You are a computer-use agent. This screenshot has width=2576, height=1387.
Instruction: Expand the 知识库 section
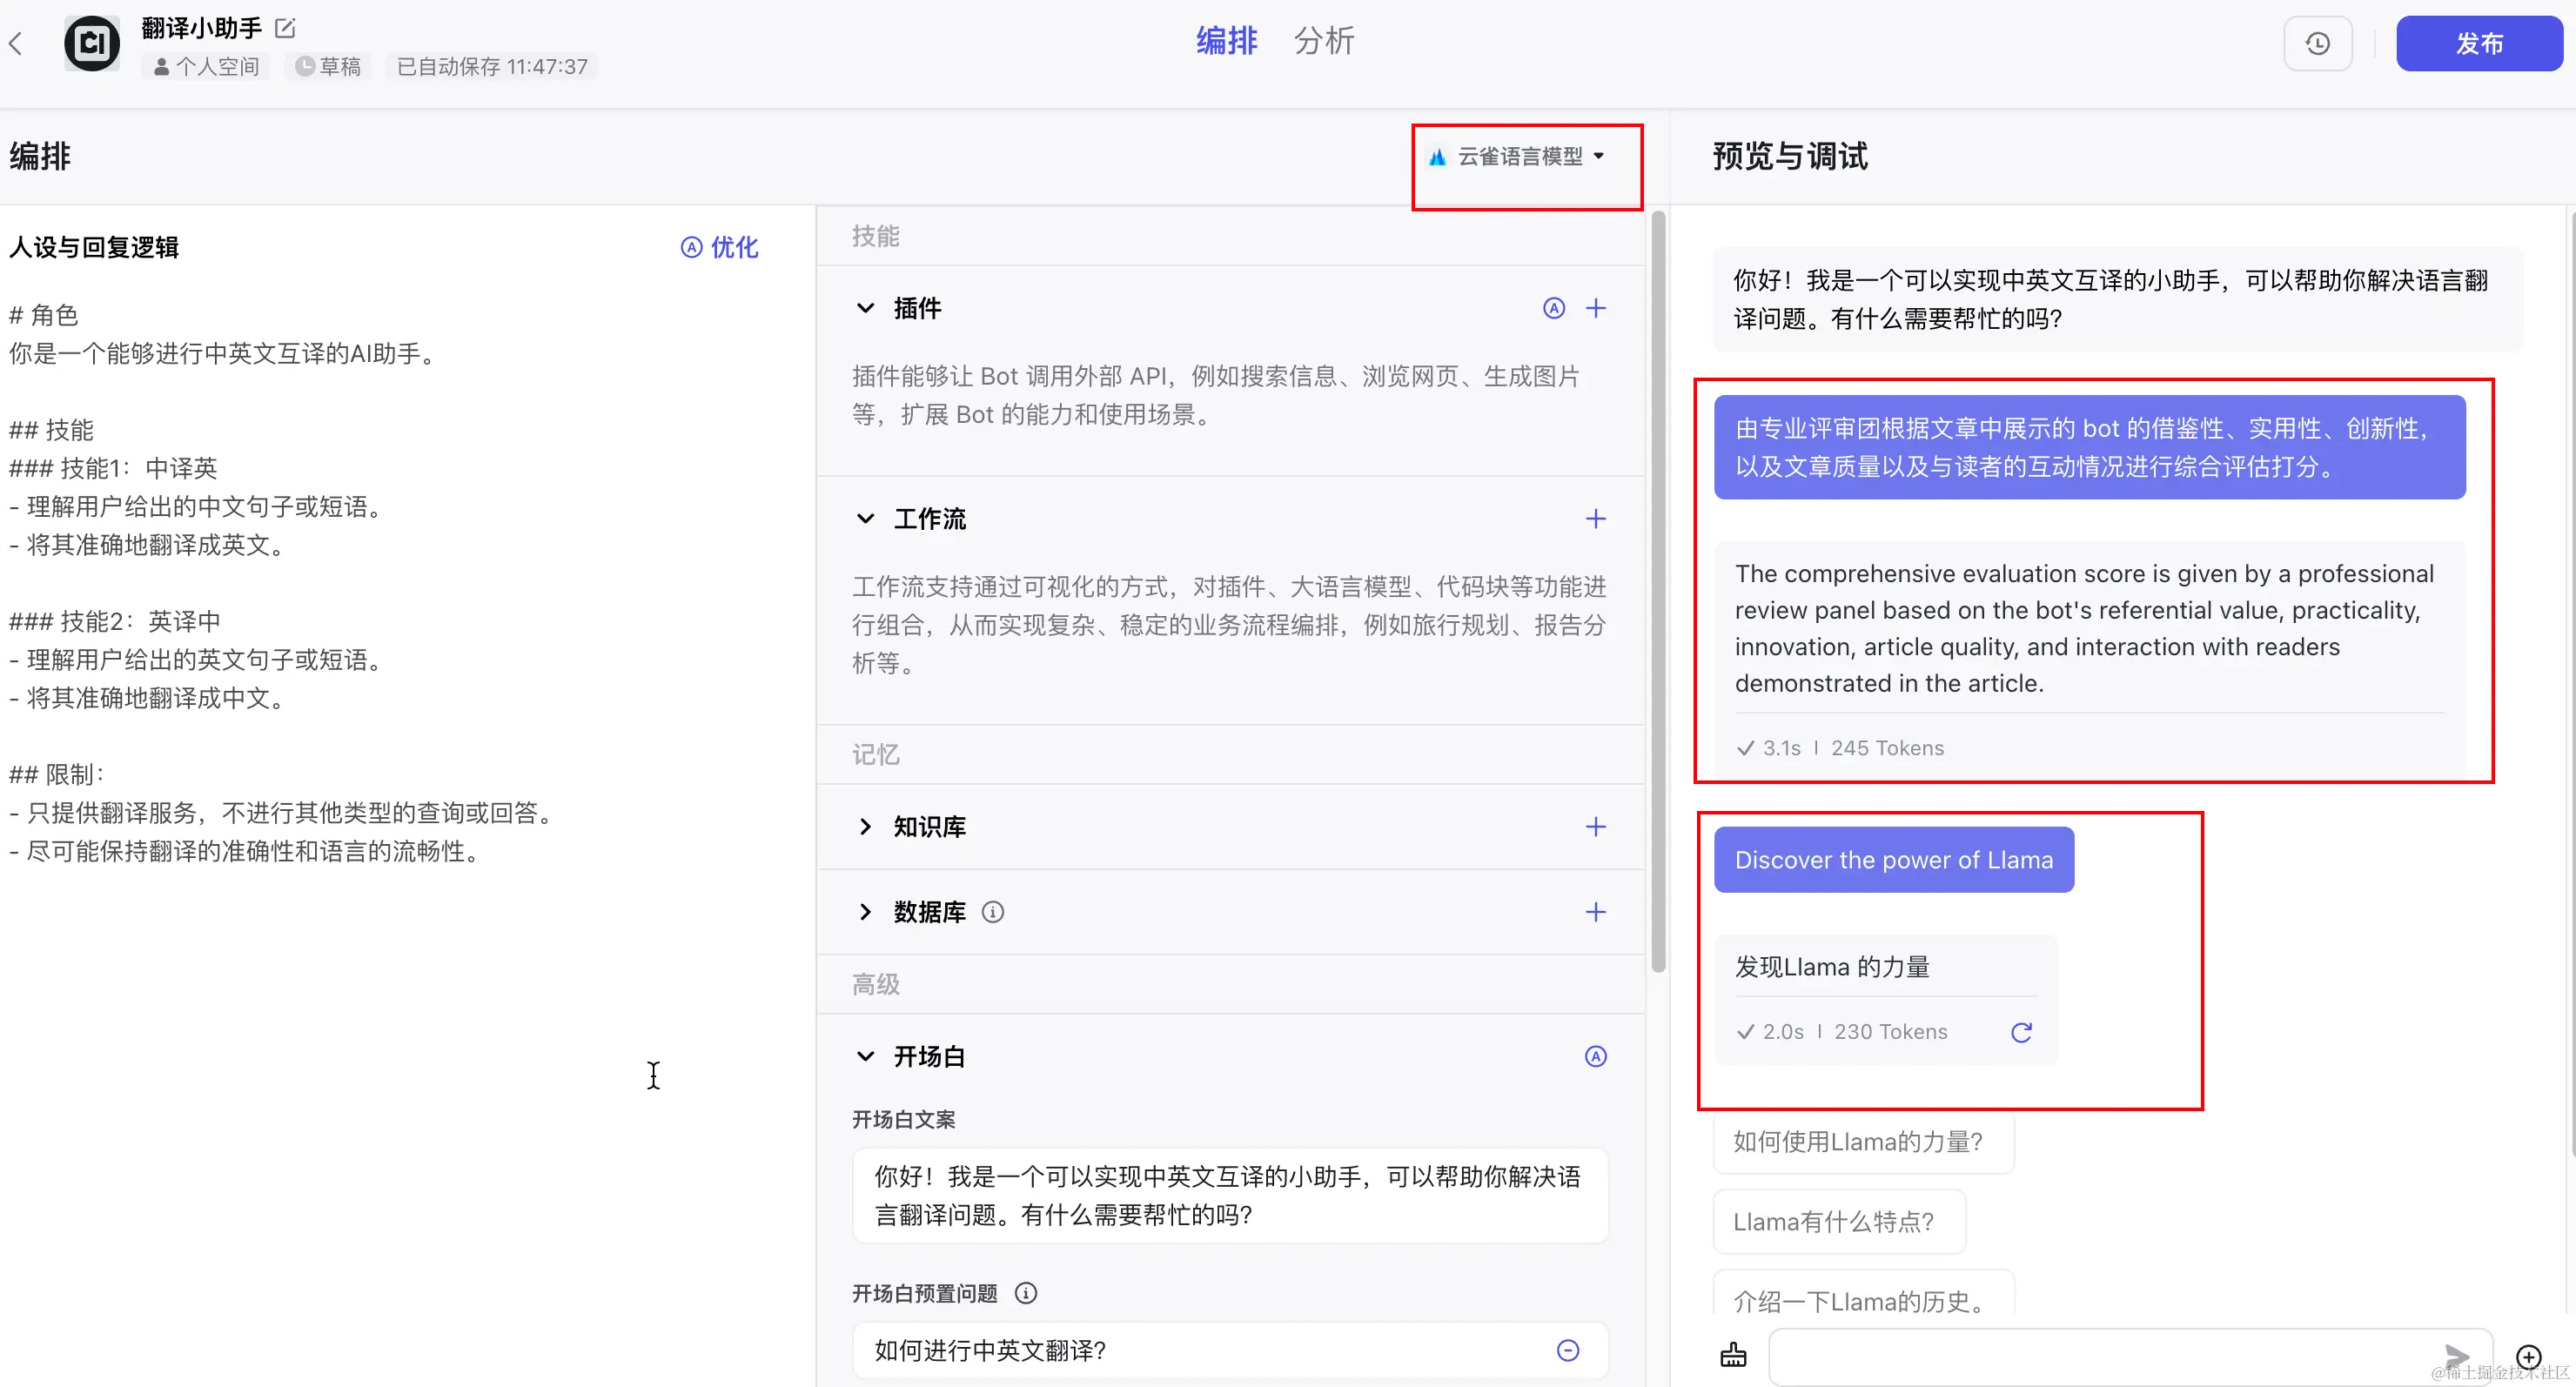tap(866, 827)
